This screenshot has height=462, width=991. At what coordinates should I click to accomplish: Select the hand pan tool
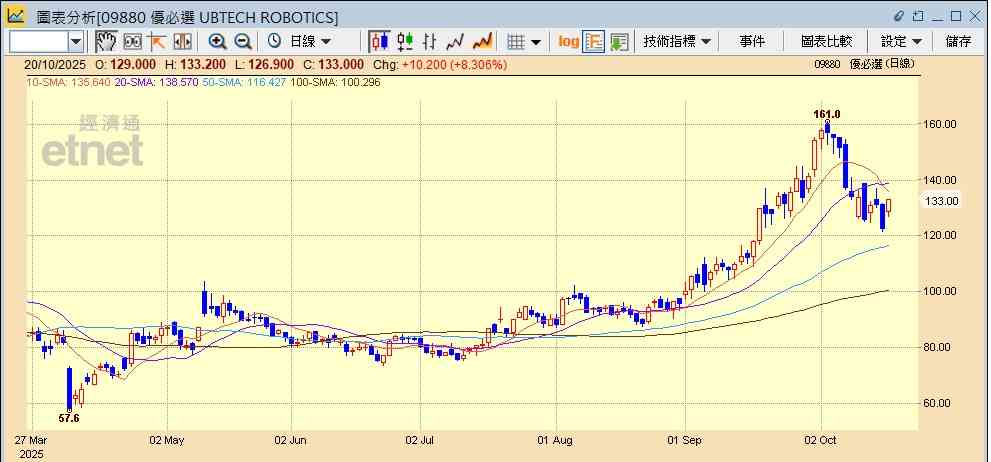coord(106,41)
